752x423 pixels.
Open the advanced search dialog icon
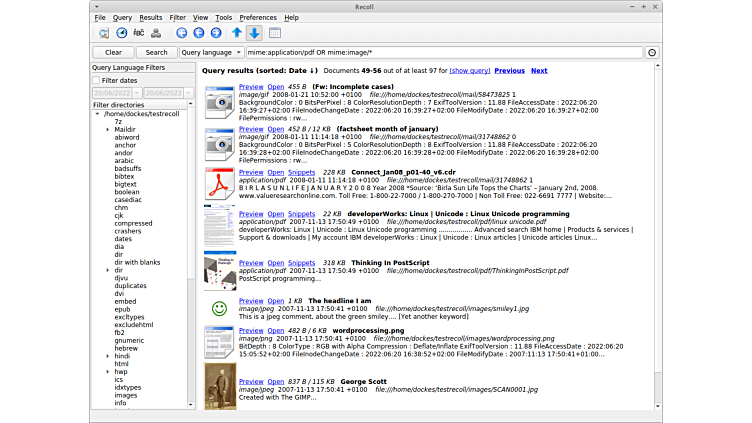[105, 33]
